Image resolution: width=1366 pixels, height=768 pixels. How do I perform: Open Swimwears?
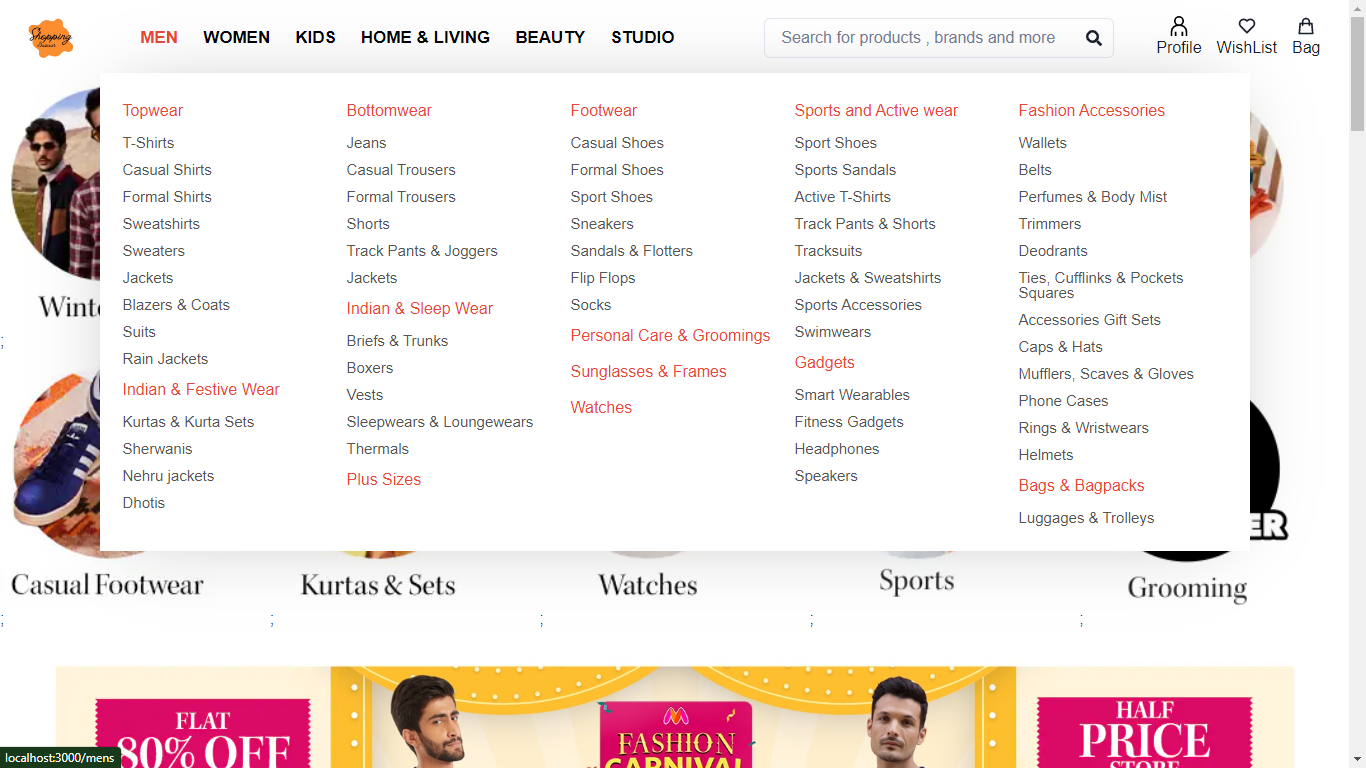coord(833,332)
